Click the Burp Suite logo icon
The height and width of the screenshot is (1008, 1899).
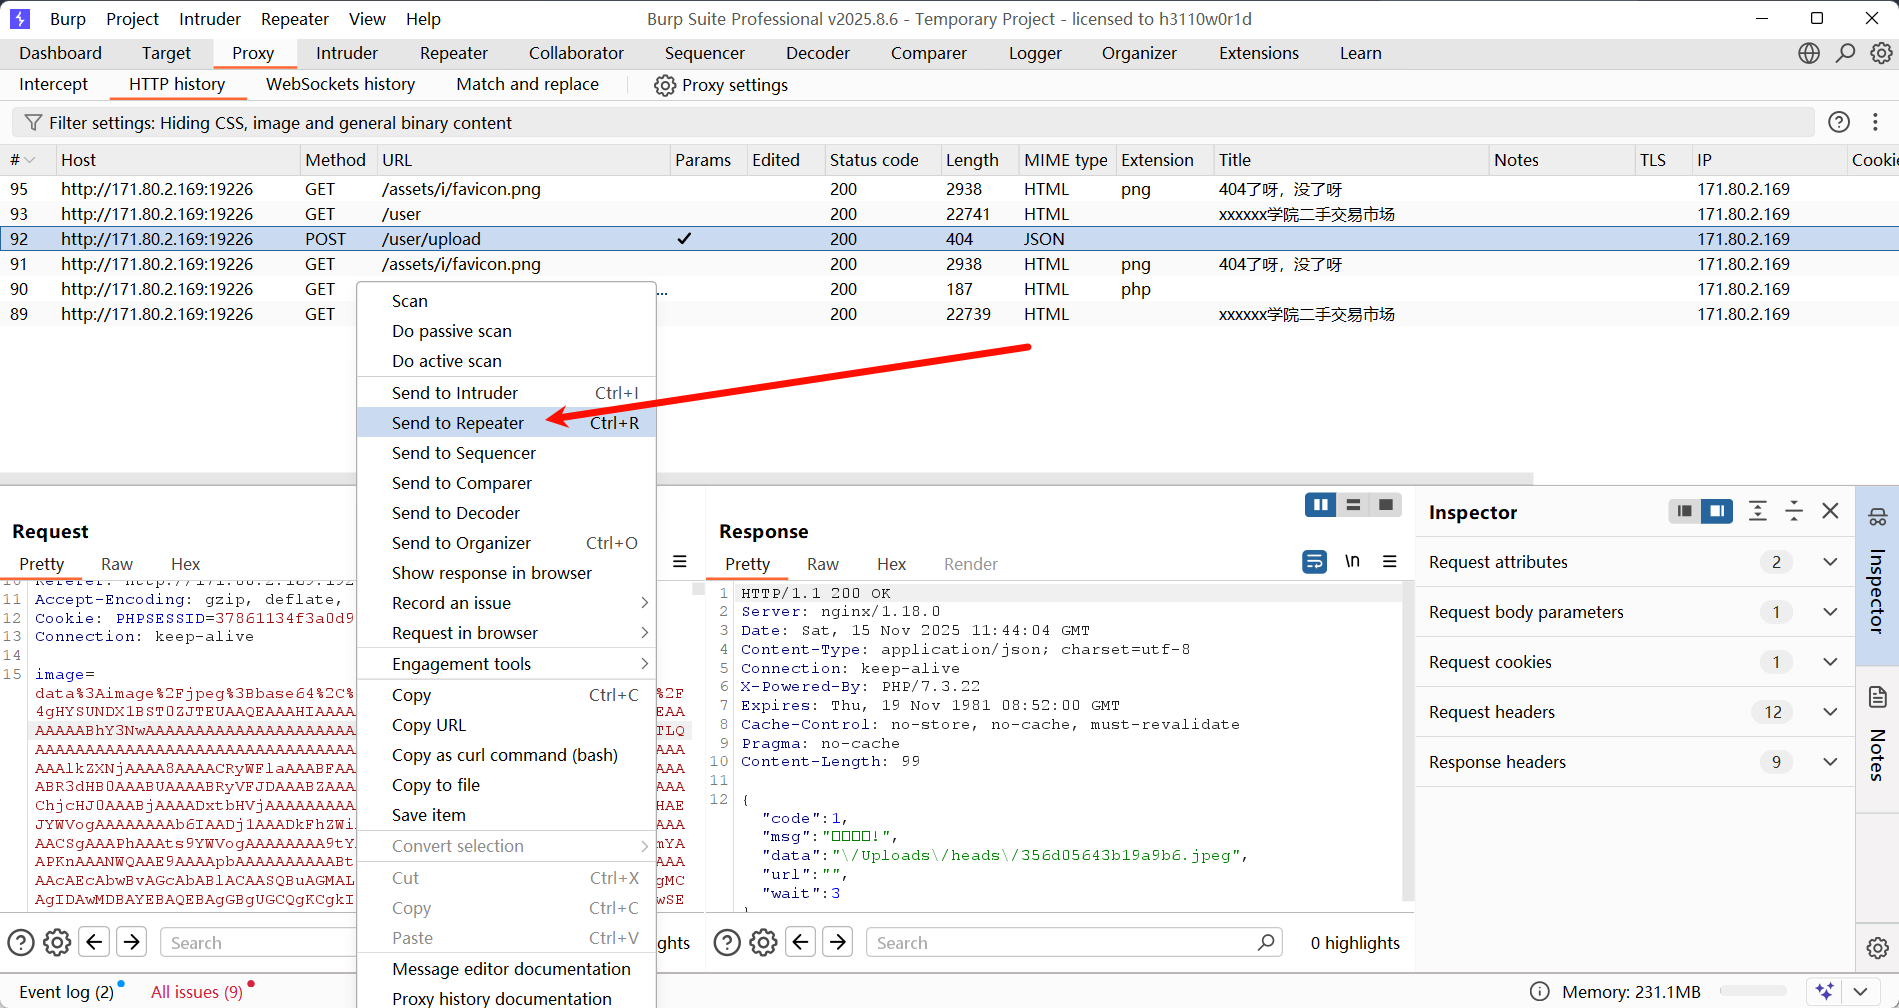pos(20,19)
